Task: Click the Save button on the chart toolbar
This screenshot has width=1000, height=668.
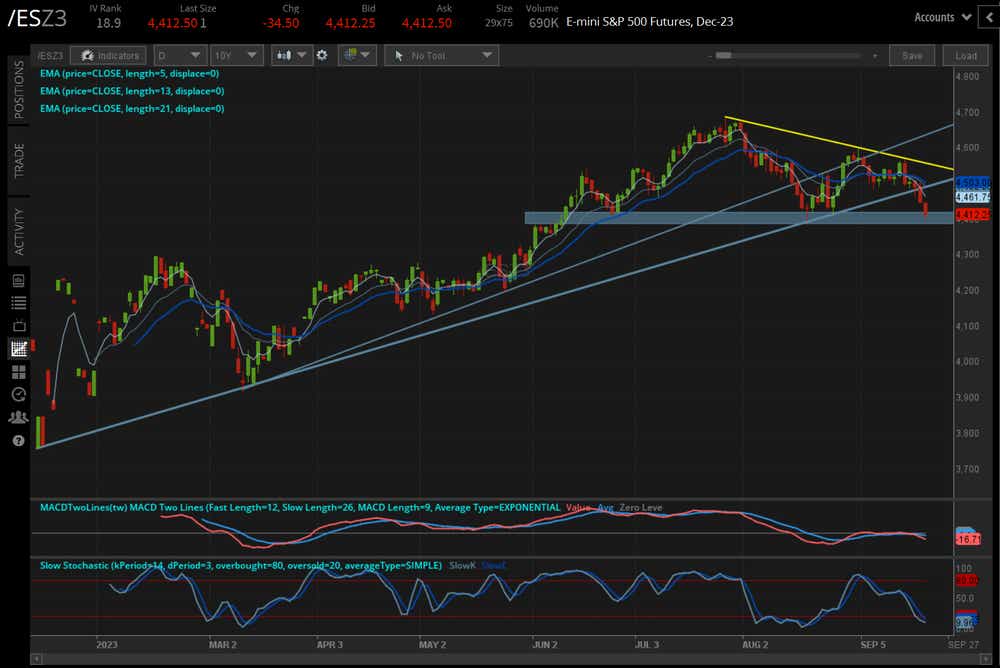Action: click(911, 55)
